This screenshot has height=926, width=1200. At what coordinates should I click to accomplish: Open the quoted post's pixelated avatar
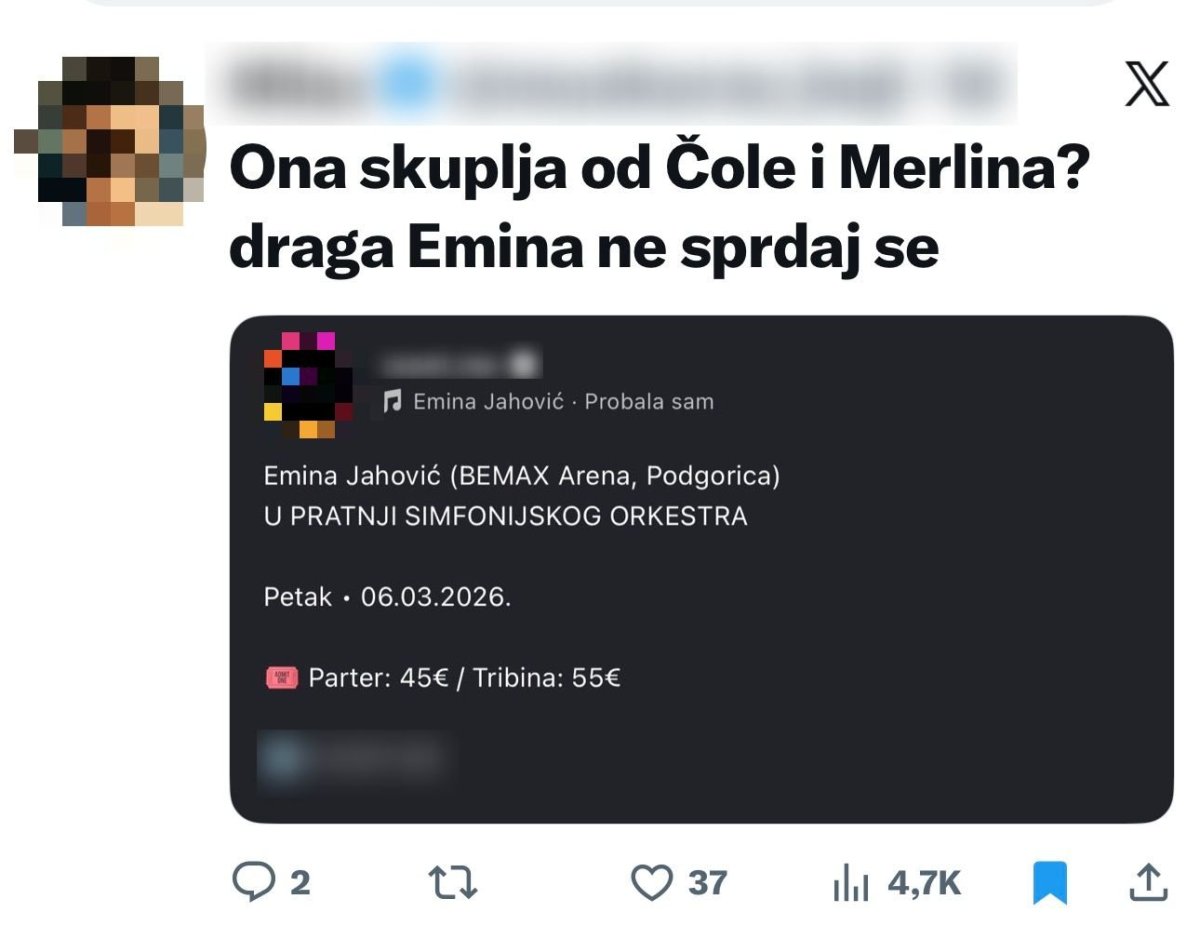point(308,386)
